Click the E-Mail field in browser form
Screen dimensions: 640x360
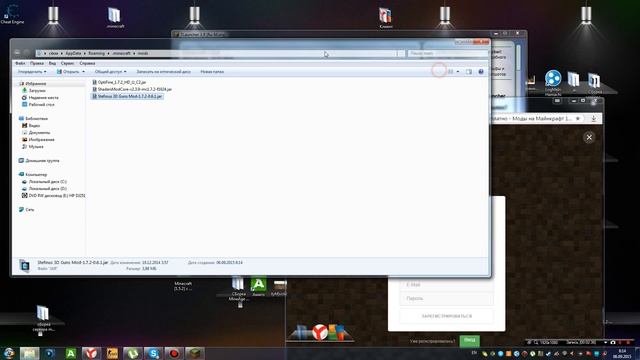click(446, 284)
